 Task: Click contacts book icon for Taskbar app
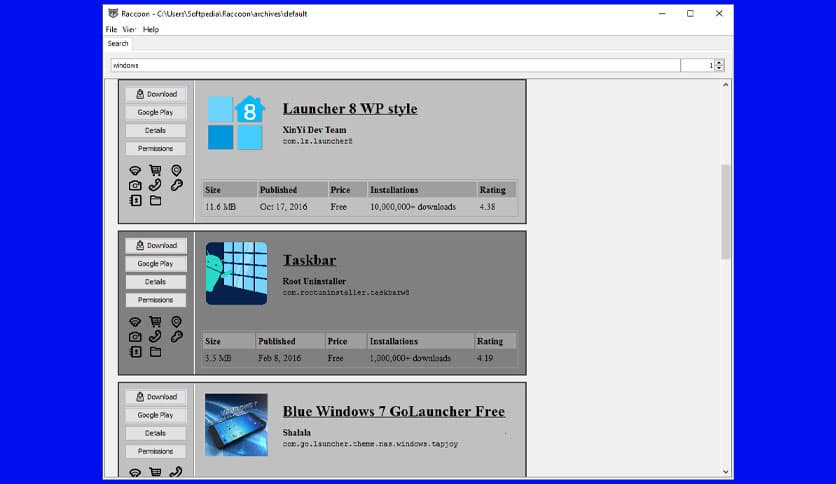tap(135, 352)
